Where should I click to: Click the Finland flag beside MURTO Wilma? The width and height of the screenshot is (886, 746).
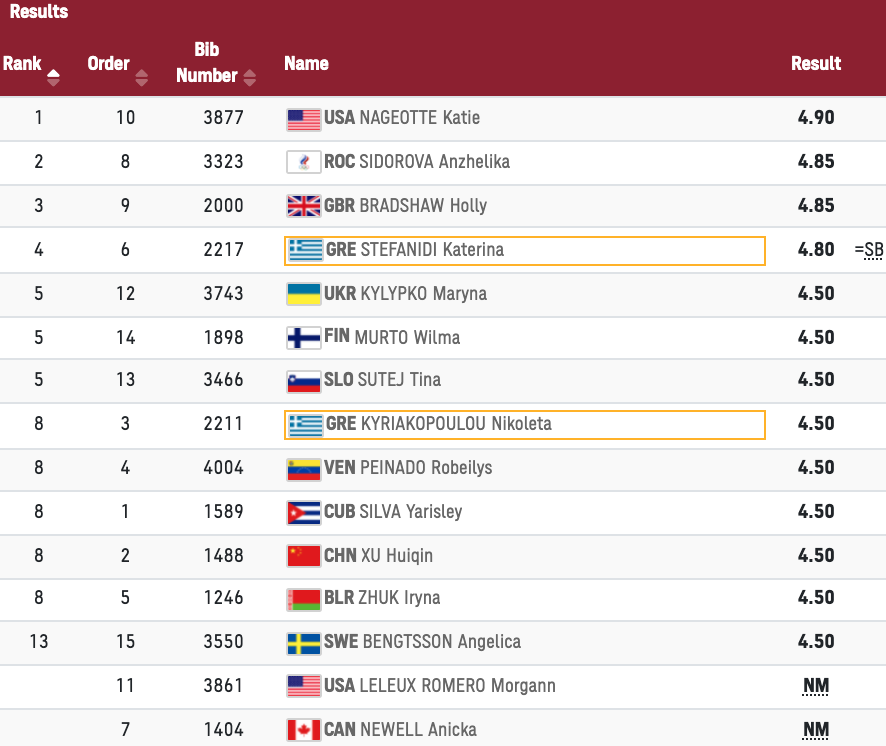(304, 338)
